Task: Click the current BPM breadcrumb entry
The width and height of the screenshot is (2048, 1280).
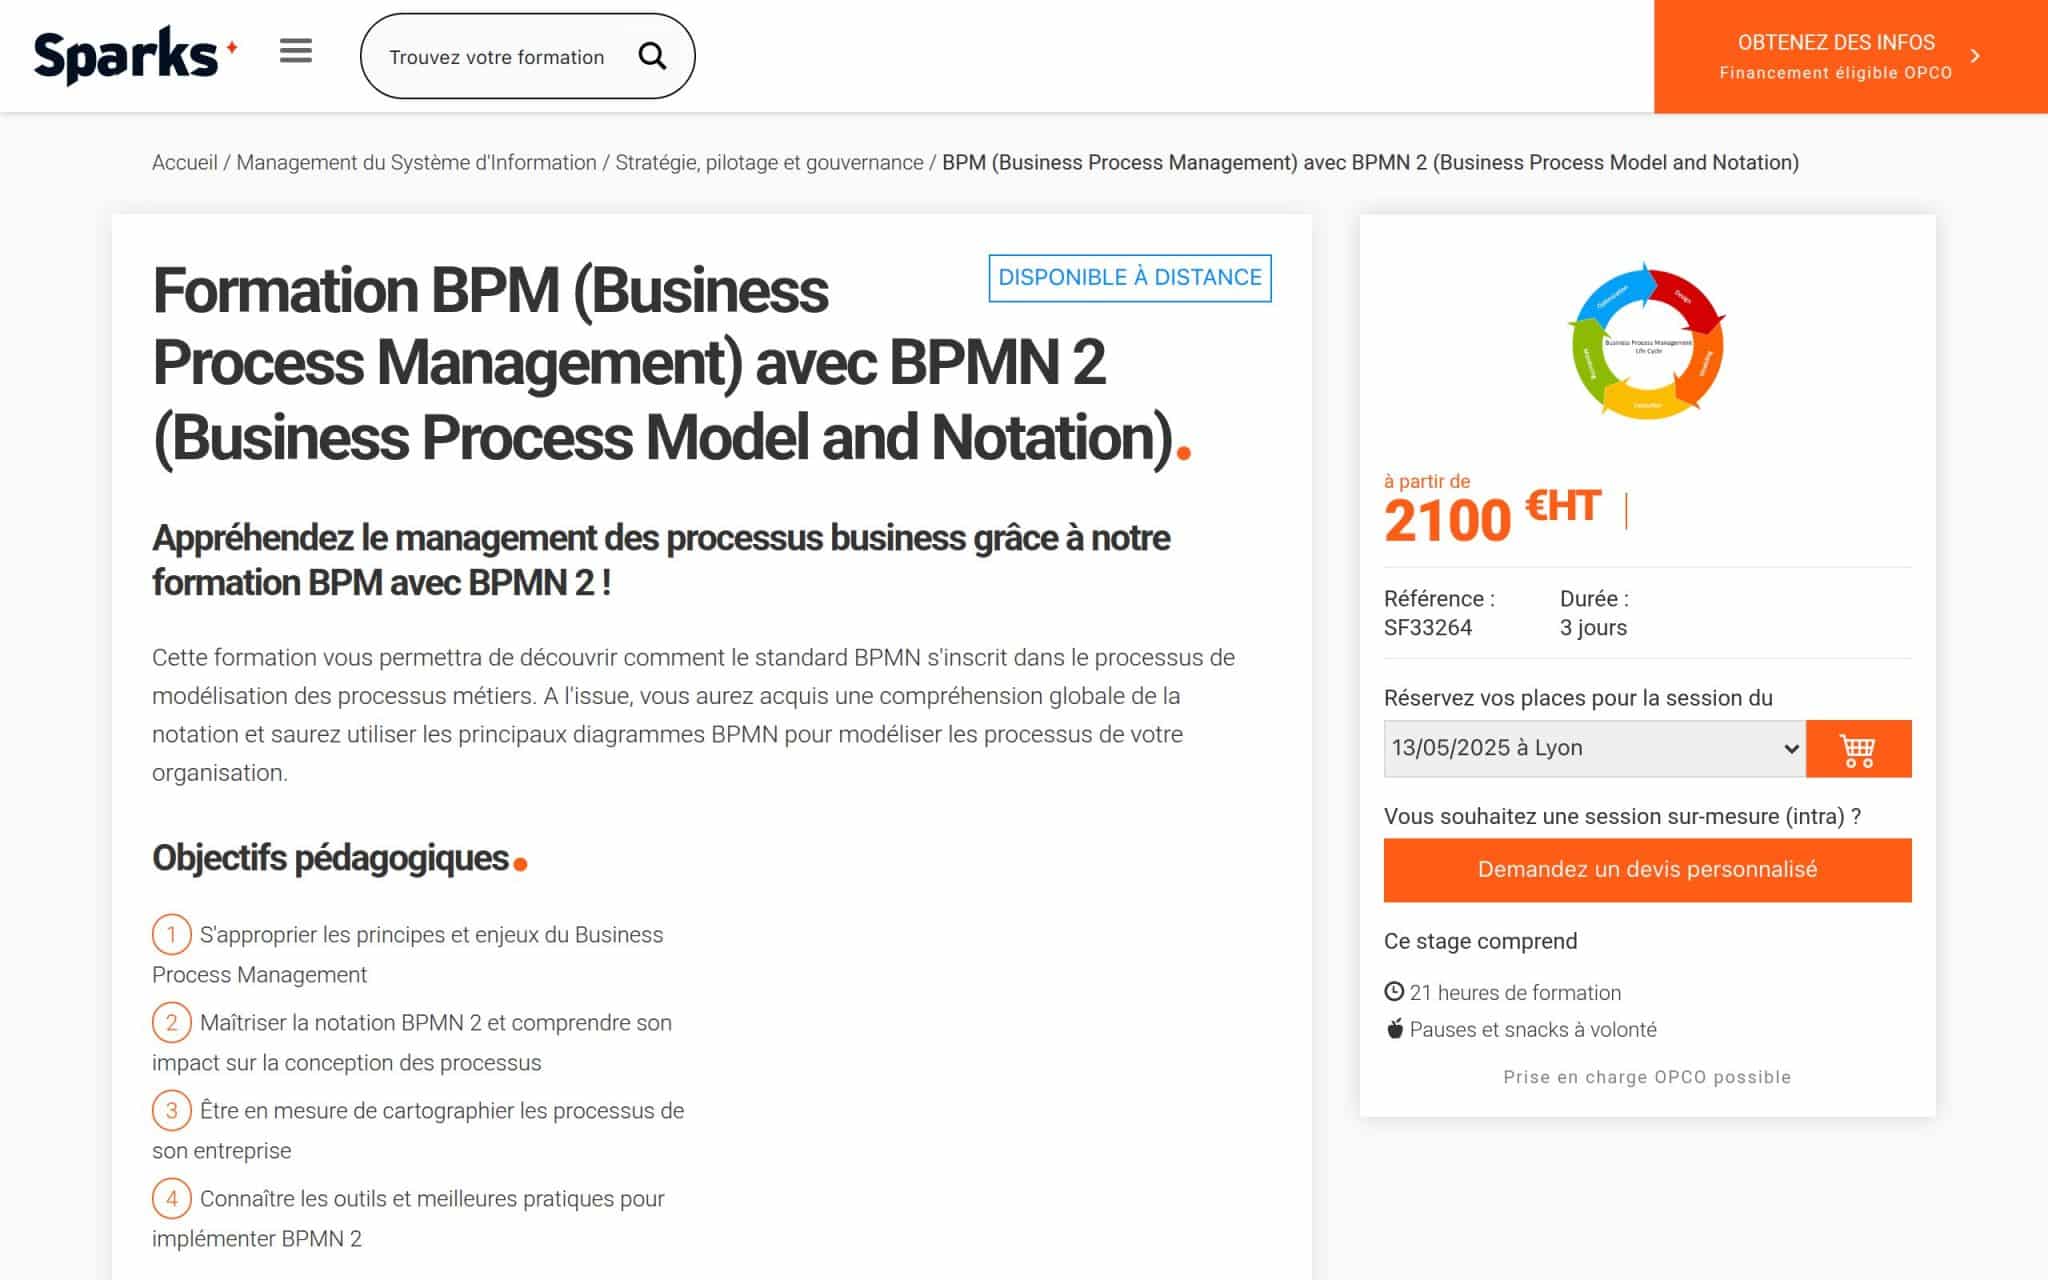Action: click(x=1370, y=163)
